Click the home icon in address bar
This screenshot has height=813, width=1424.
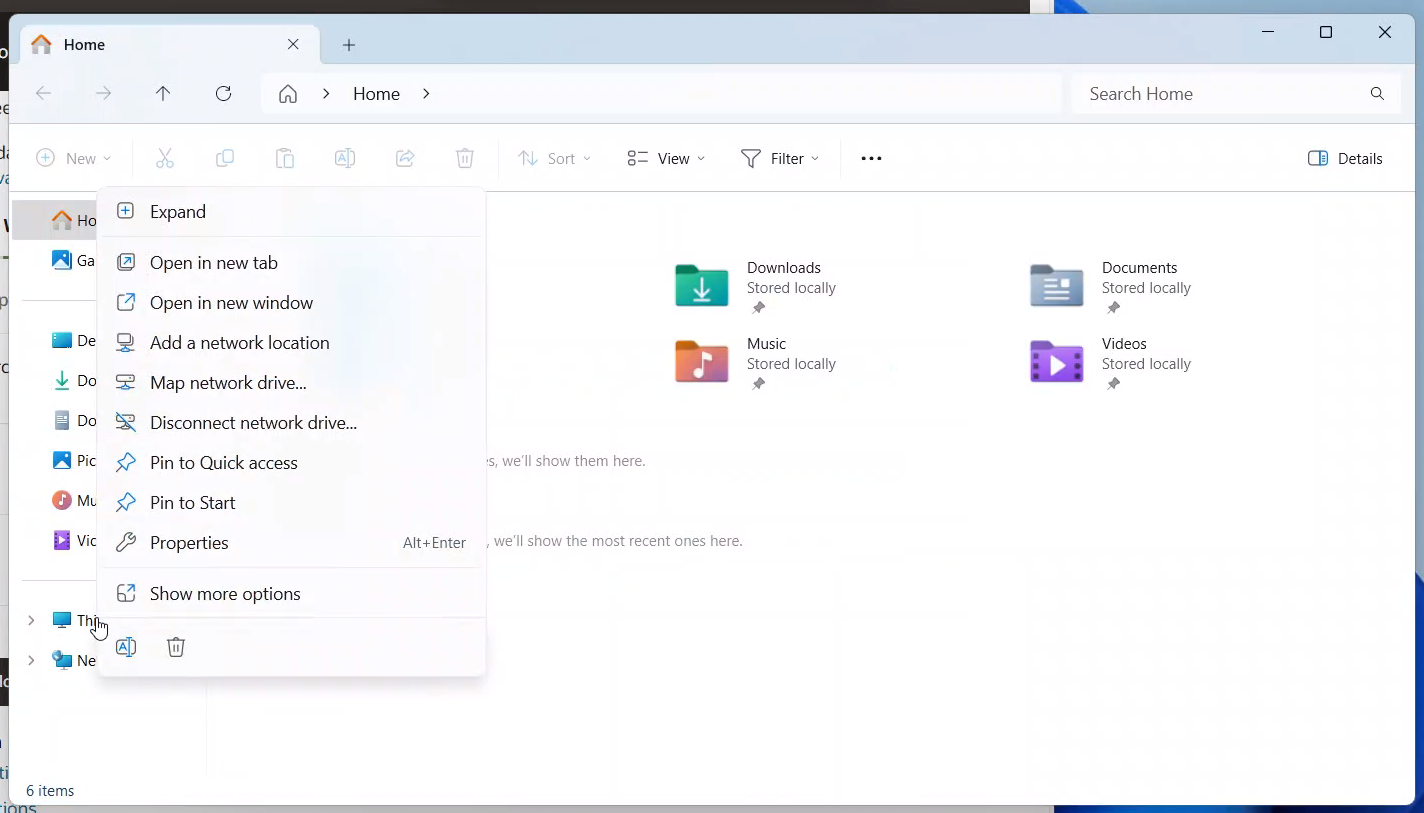(288, 93)
